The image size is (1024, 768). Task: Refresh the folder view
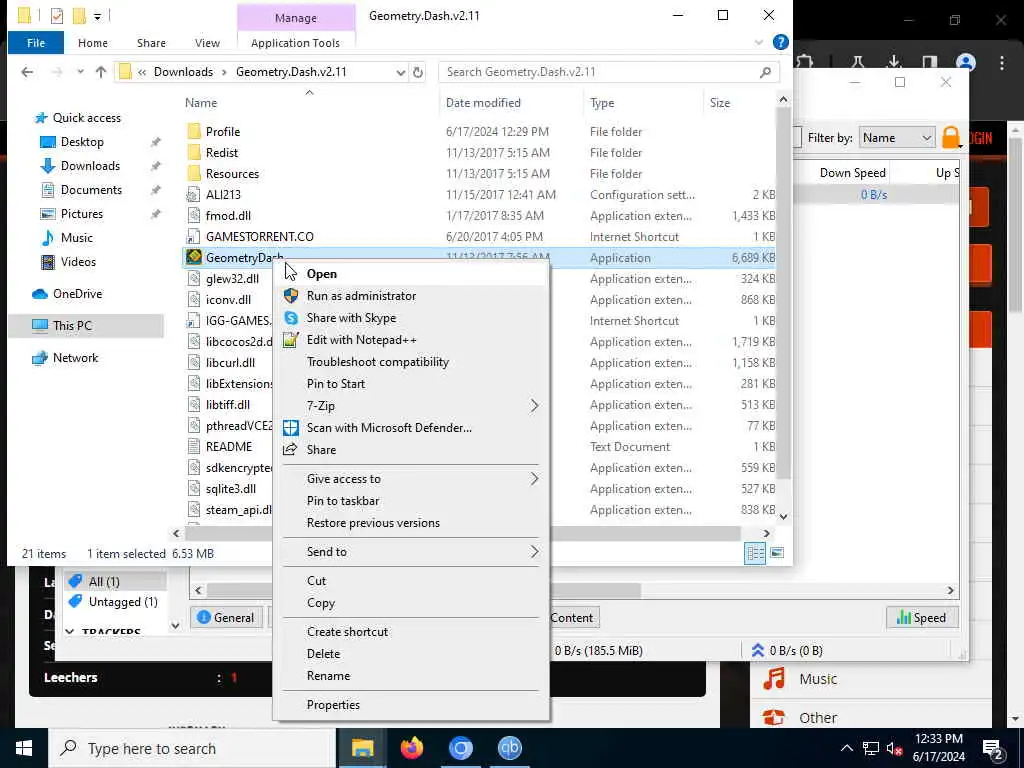click(418, 72)
